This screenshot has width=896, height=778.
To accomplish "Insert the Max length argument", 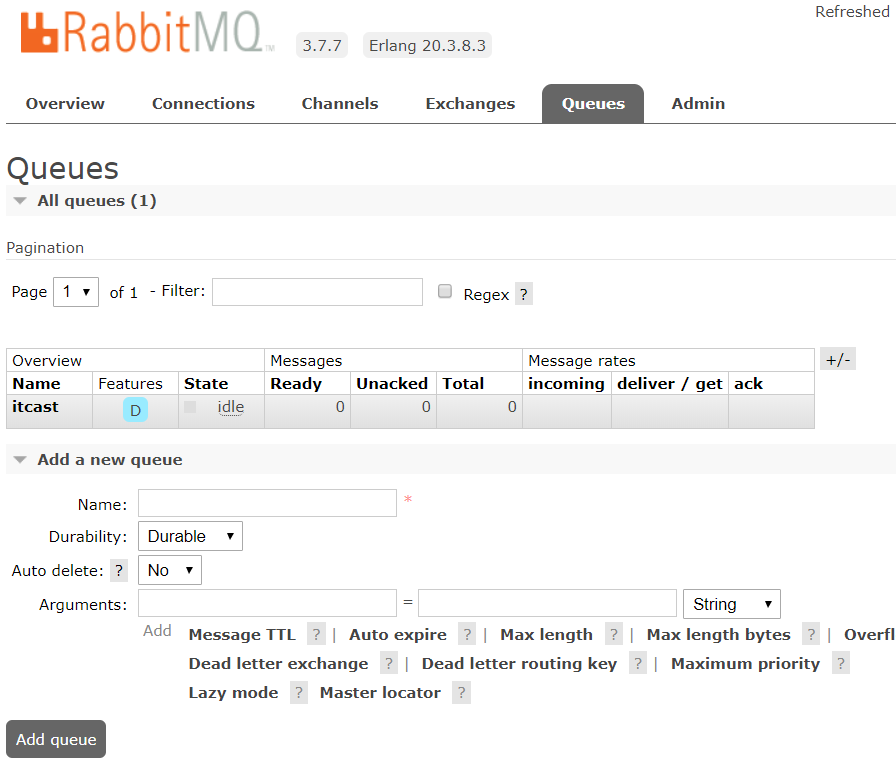I will (546, 635).
